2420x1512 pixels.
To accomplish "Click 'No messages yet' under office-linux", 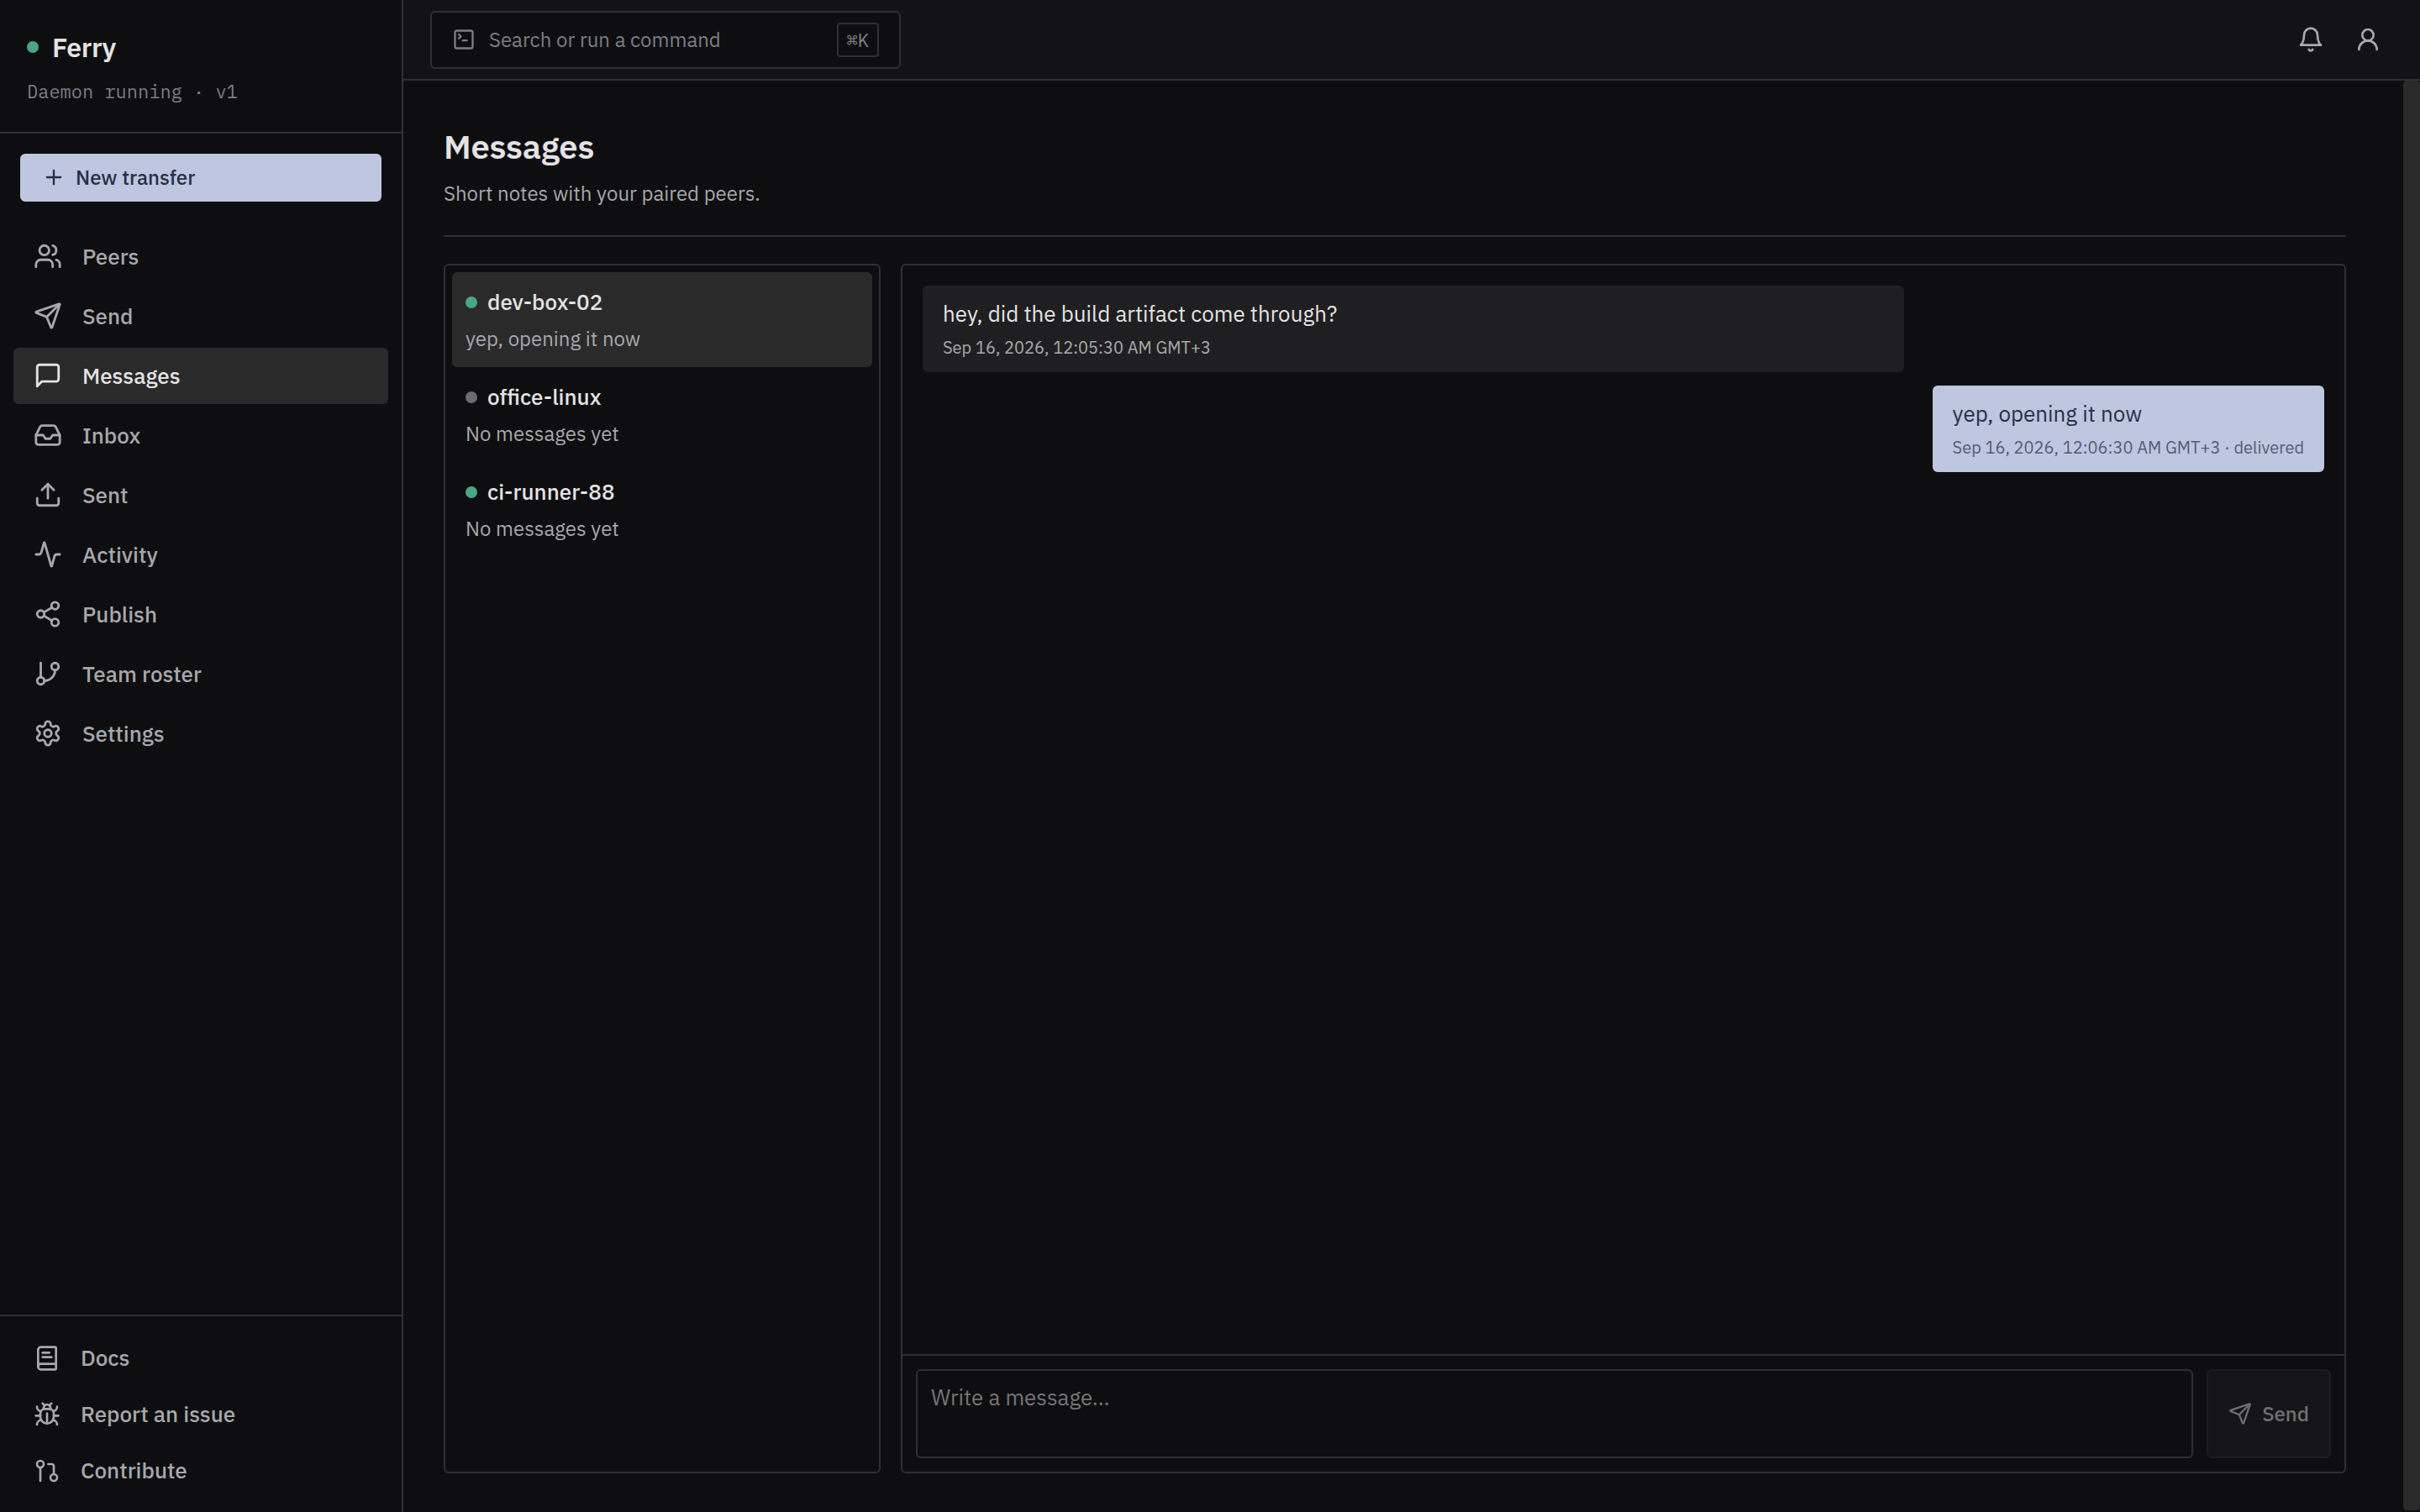I will pos(542,434).
